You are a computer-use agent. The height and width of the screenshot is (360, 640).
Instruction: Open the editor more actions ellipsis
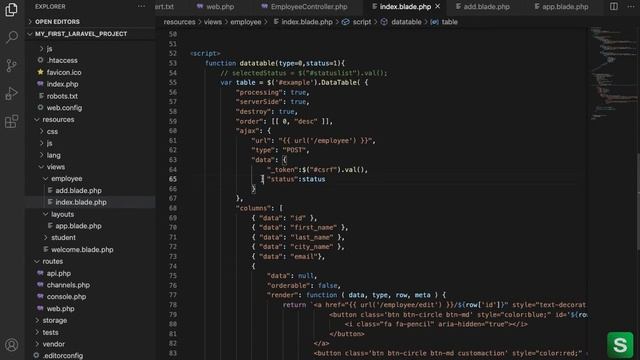coord(631,7)
